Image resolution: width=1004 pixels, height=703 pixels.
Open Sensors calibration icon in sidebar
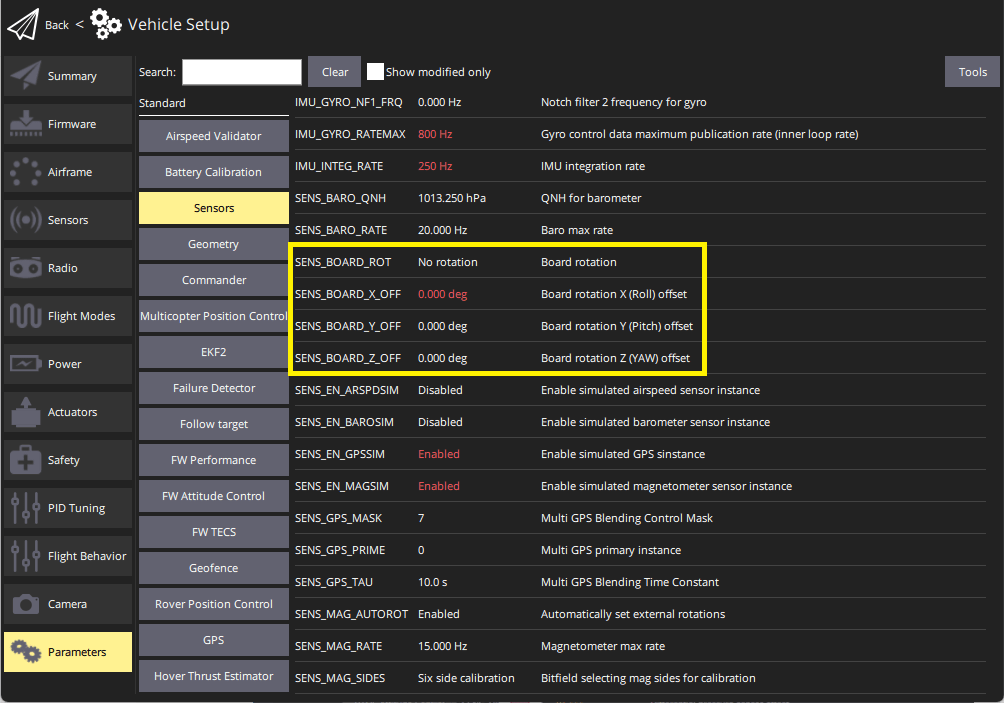click(x=25, y=220)
